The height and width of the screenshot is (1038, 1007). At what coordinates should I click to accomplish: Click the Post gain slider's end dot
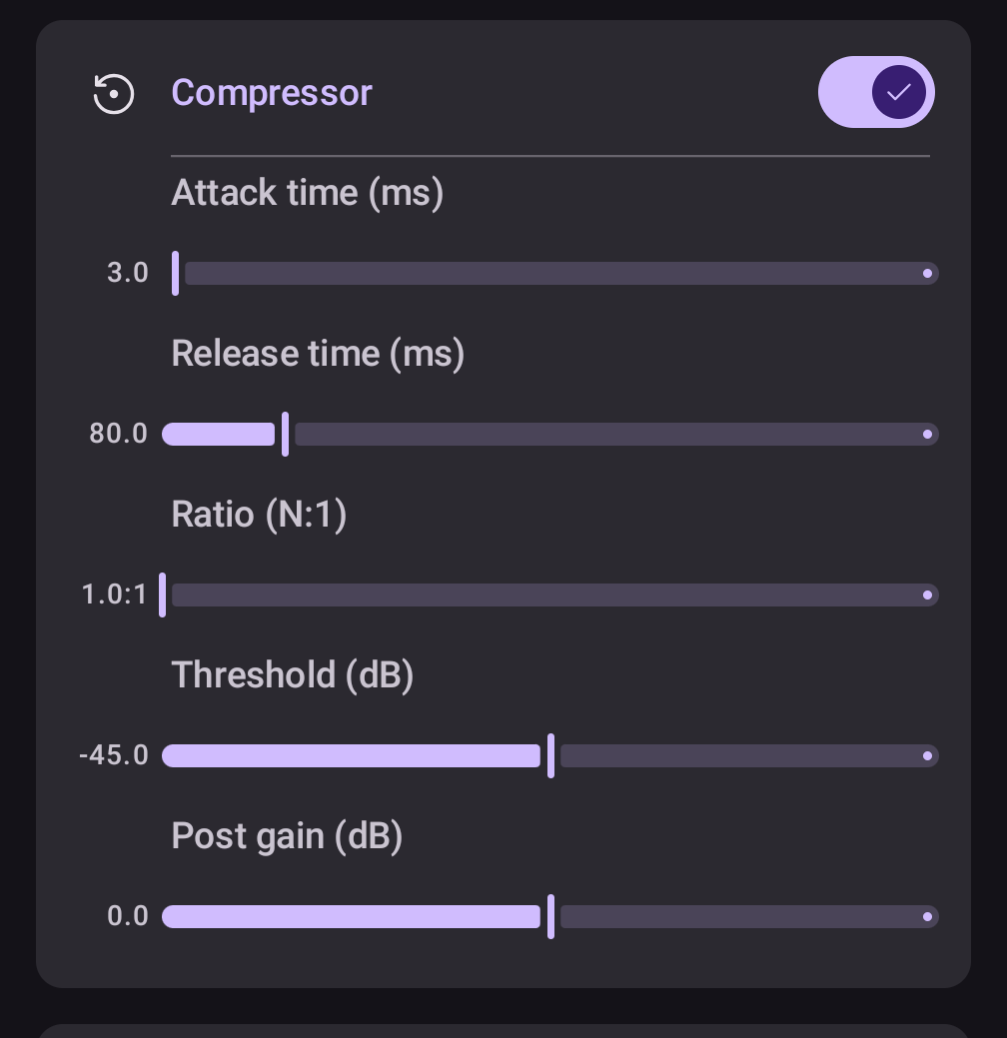927,917
